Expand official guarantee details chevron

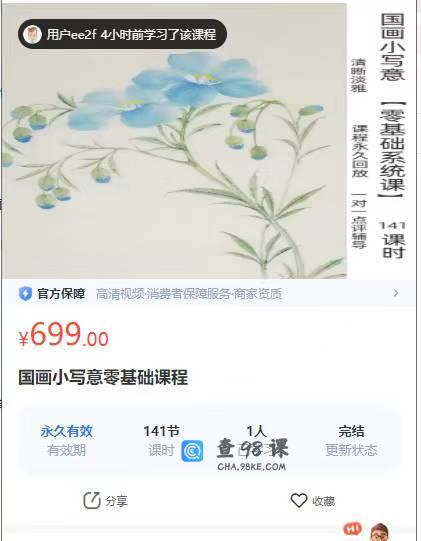tap(396, 293)
